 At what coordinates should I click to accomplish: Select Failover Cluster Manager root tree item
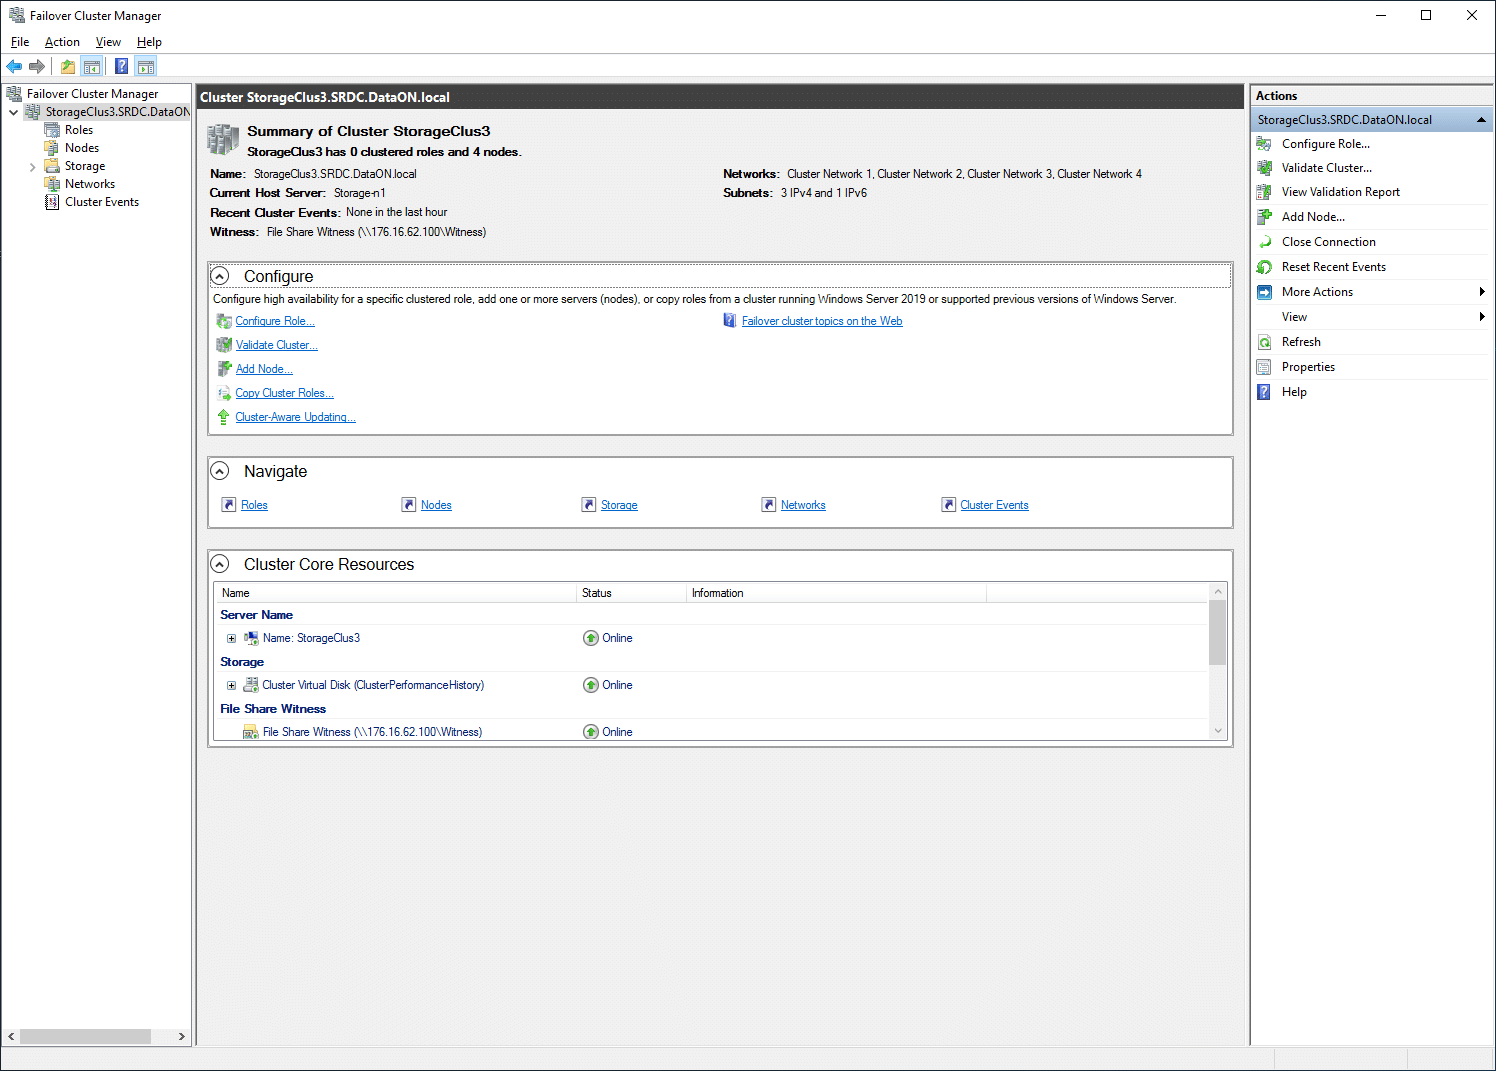[x=92, y=94]
